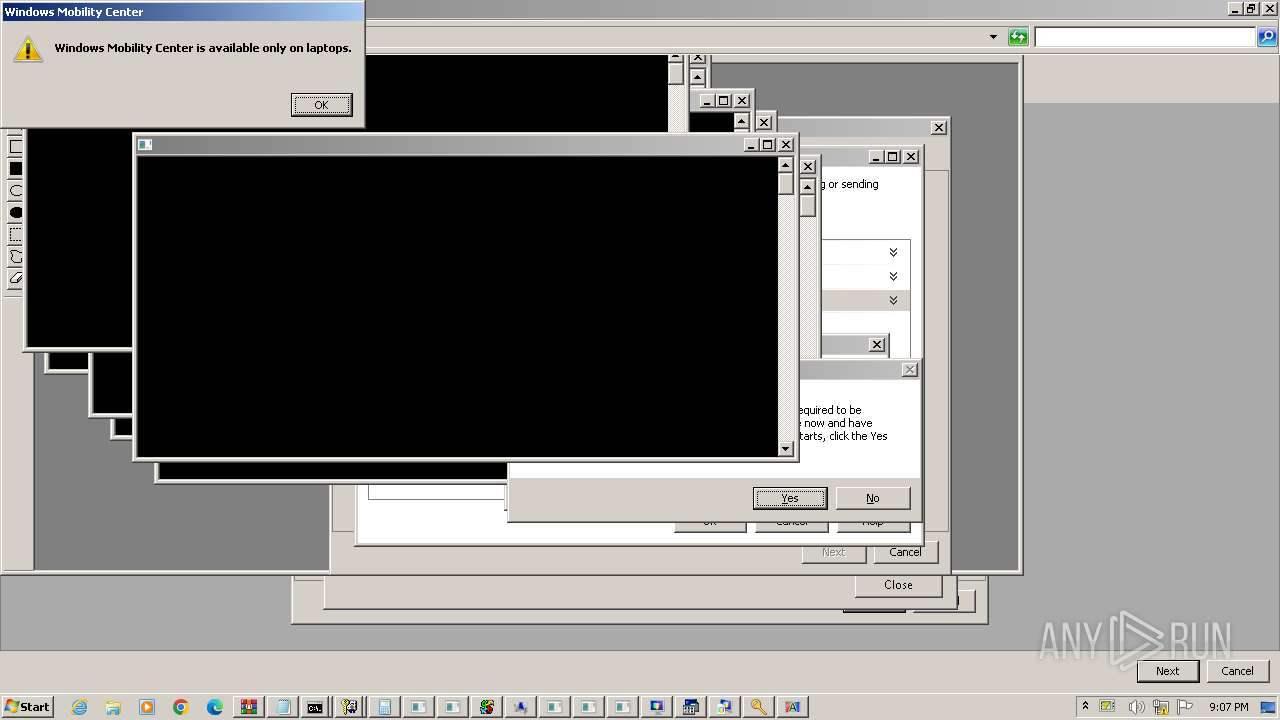
Task: Click Yes in the restart prompt
Action: click(790, 498)
